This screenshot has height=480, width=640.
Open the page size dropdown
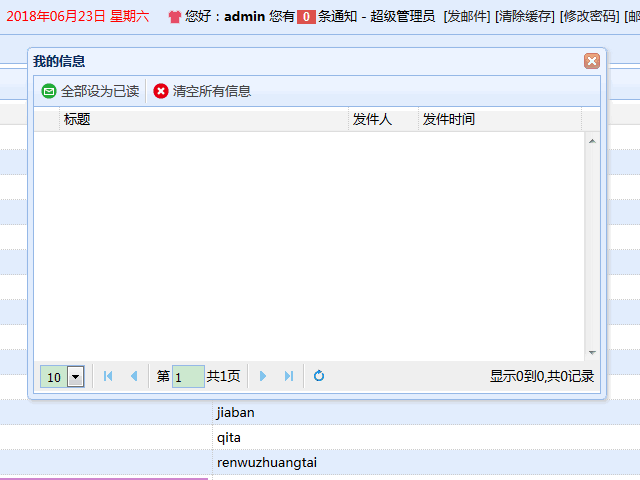pos(75,377)
